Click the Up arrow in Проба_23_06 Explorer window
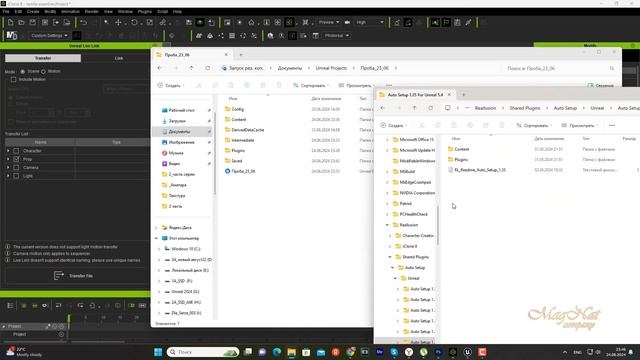Screen dimensions: 640x360 191,68
